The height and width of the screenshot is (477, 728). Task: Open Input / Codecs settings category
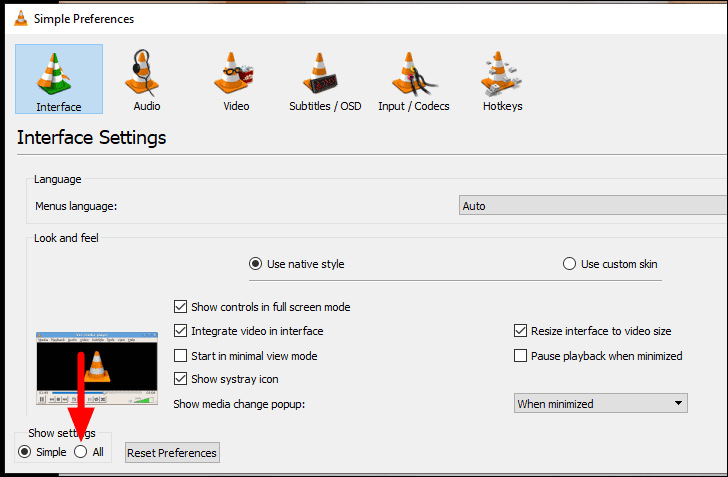414,80
